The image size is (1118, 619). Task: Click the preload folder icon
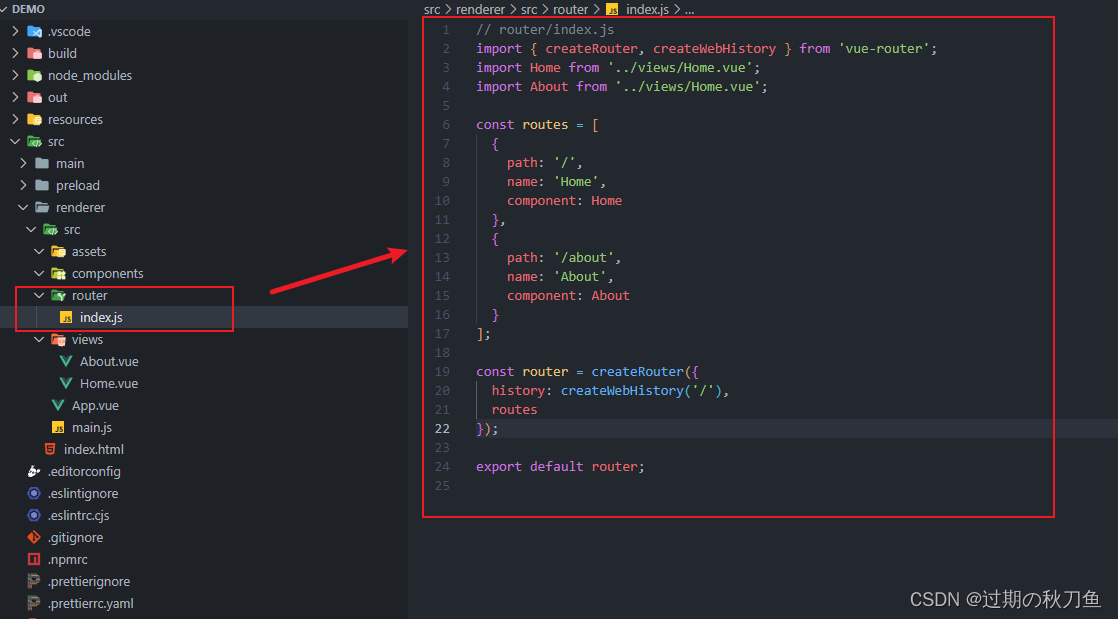coord(42,185)
